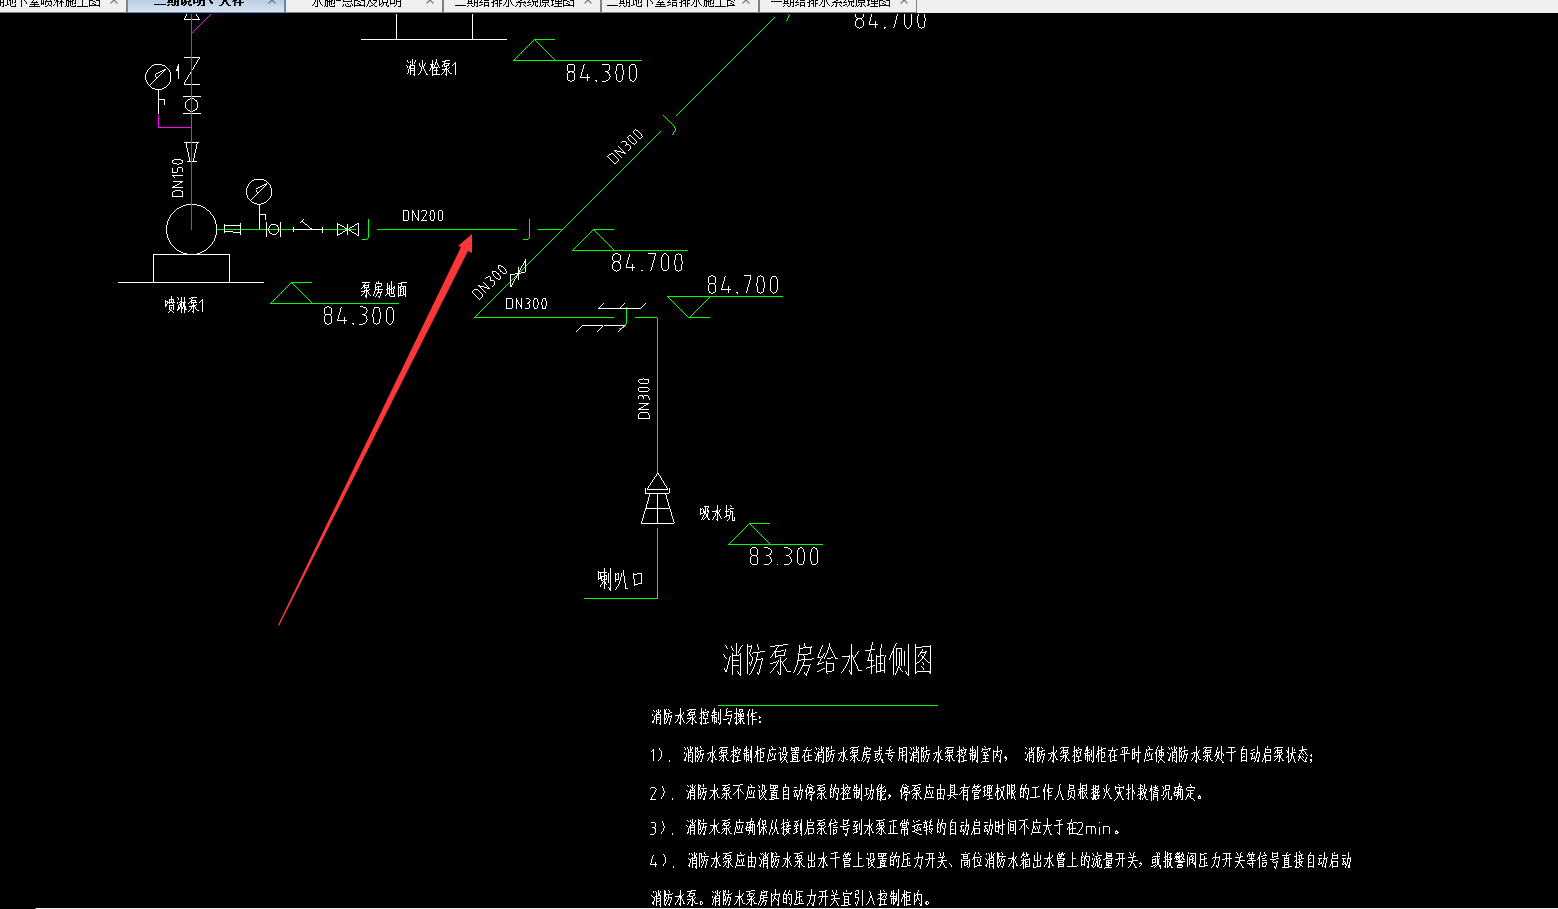
Task: Click the 泵房地面 label
Action: [x=384, y=290]
